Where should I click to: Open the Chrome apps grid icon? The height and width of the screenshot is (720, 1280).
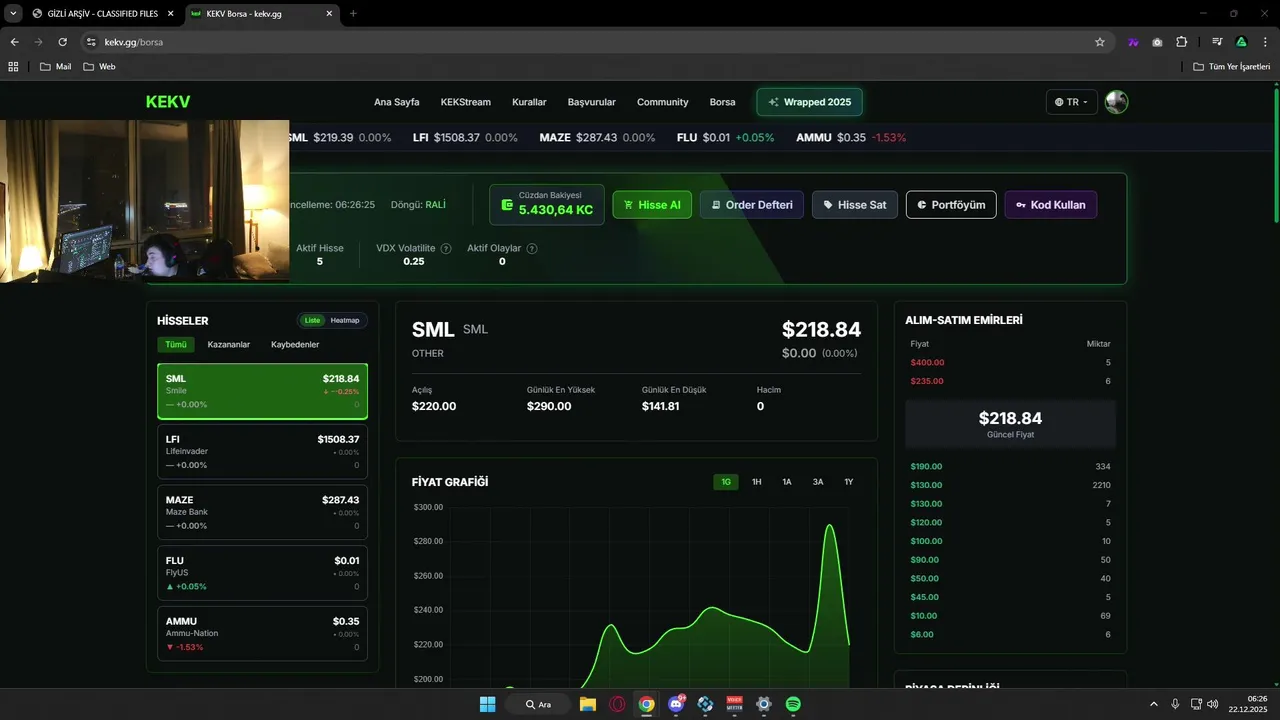pyautogui.click(x=13, y=66)
